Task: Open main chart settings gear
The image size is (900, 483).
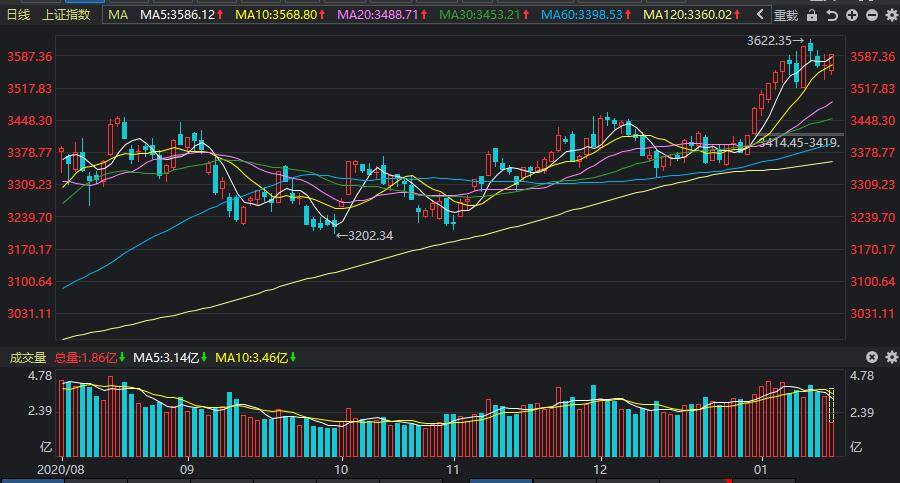Action: pyautogui.click(x=891, y=16)
